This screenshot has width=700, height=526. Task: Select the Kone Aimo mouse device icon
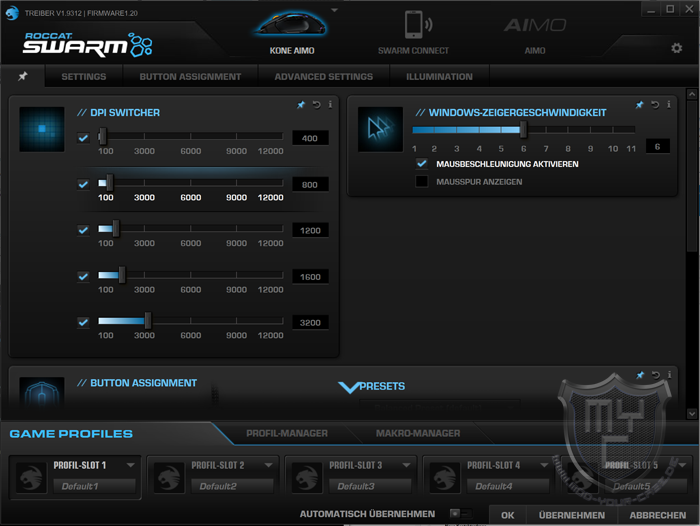(292, 25)
